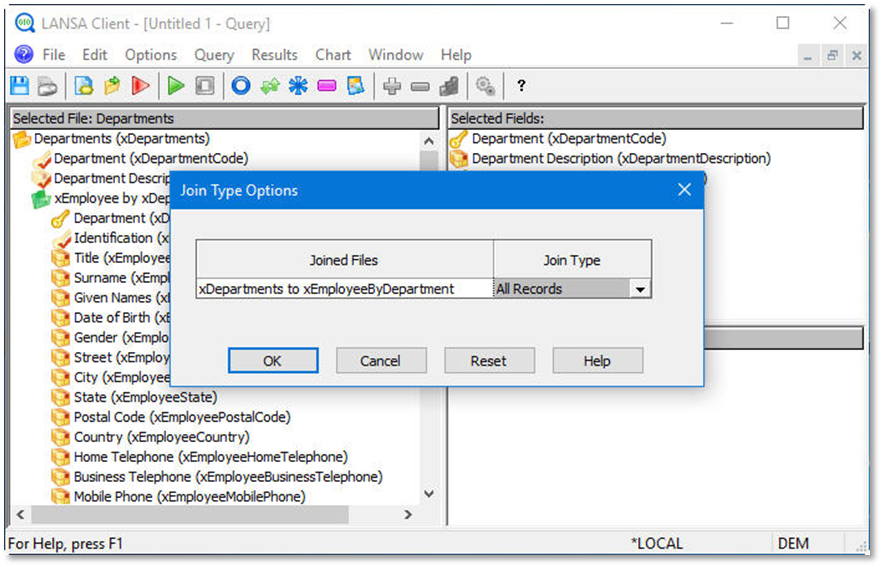Select Departments (xDepartments) tree root
This screenshot has width=882, height=567.
pos(122,139)
